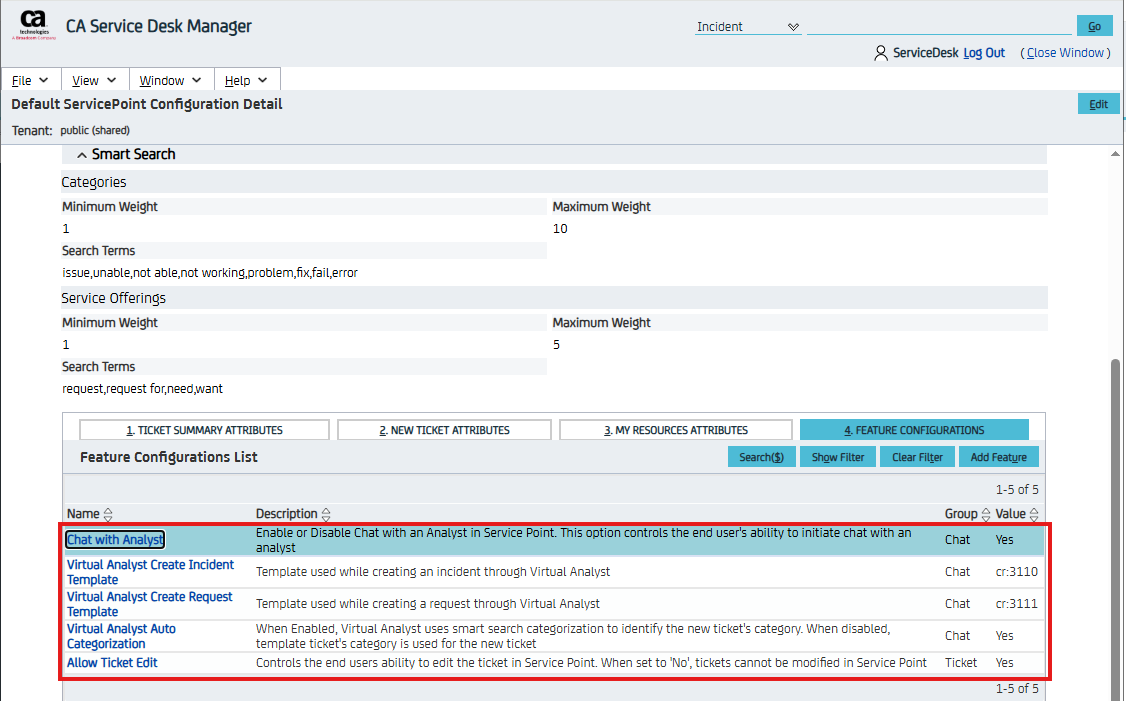
Task: Expand the Window menu
Action: tap(170, 80)
